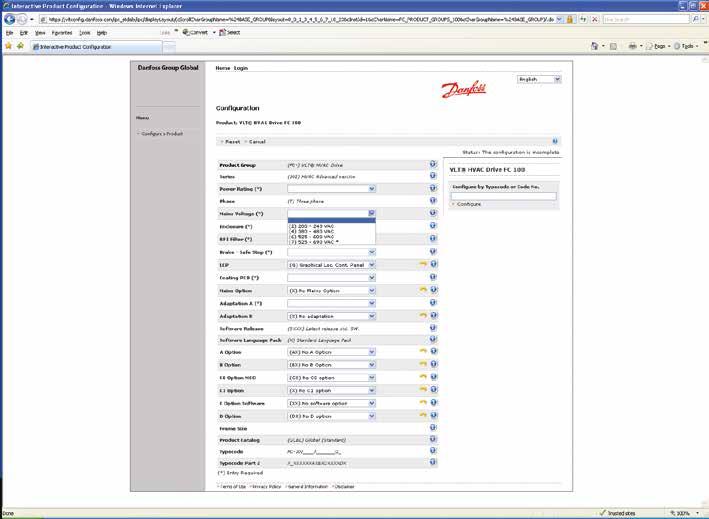Open the Disclaimer footer link
The height and width of the screenshot is (519, 709).
(x=345, y=486)
